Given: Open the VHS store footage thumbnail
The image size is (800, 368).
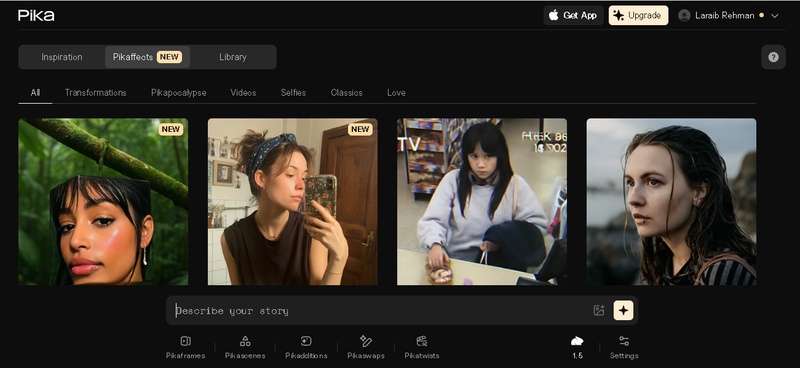Looking at the screenshot, I should (x=482, y=202).
